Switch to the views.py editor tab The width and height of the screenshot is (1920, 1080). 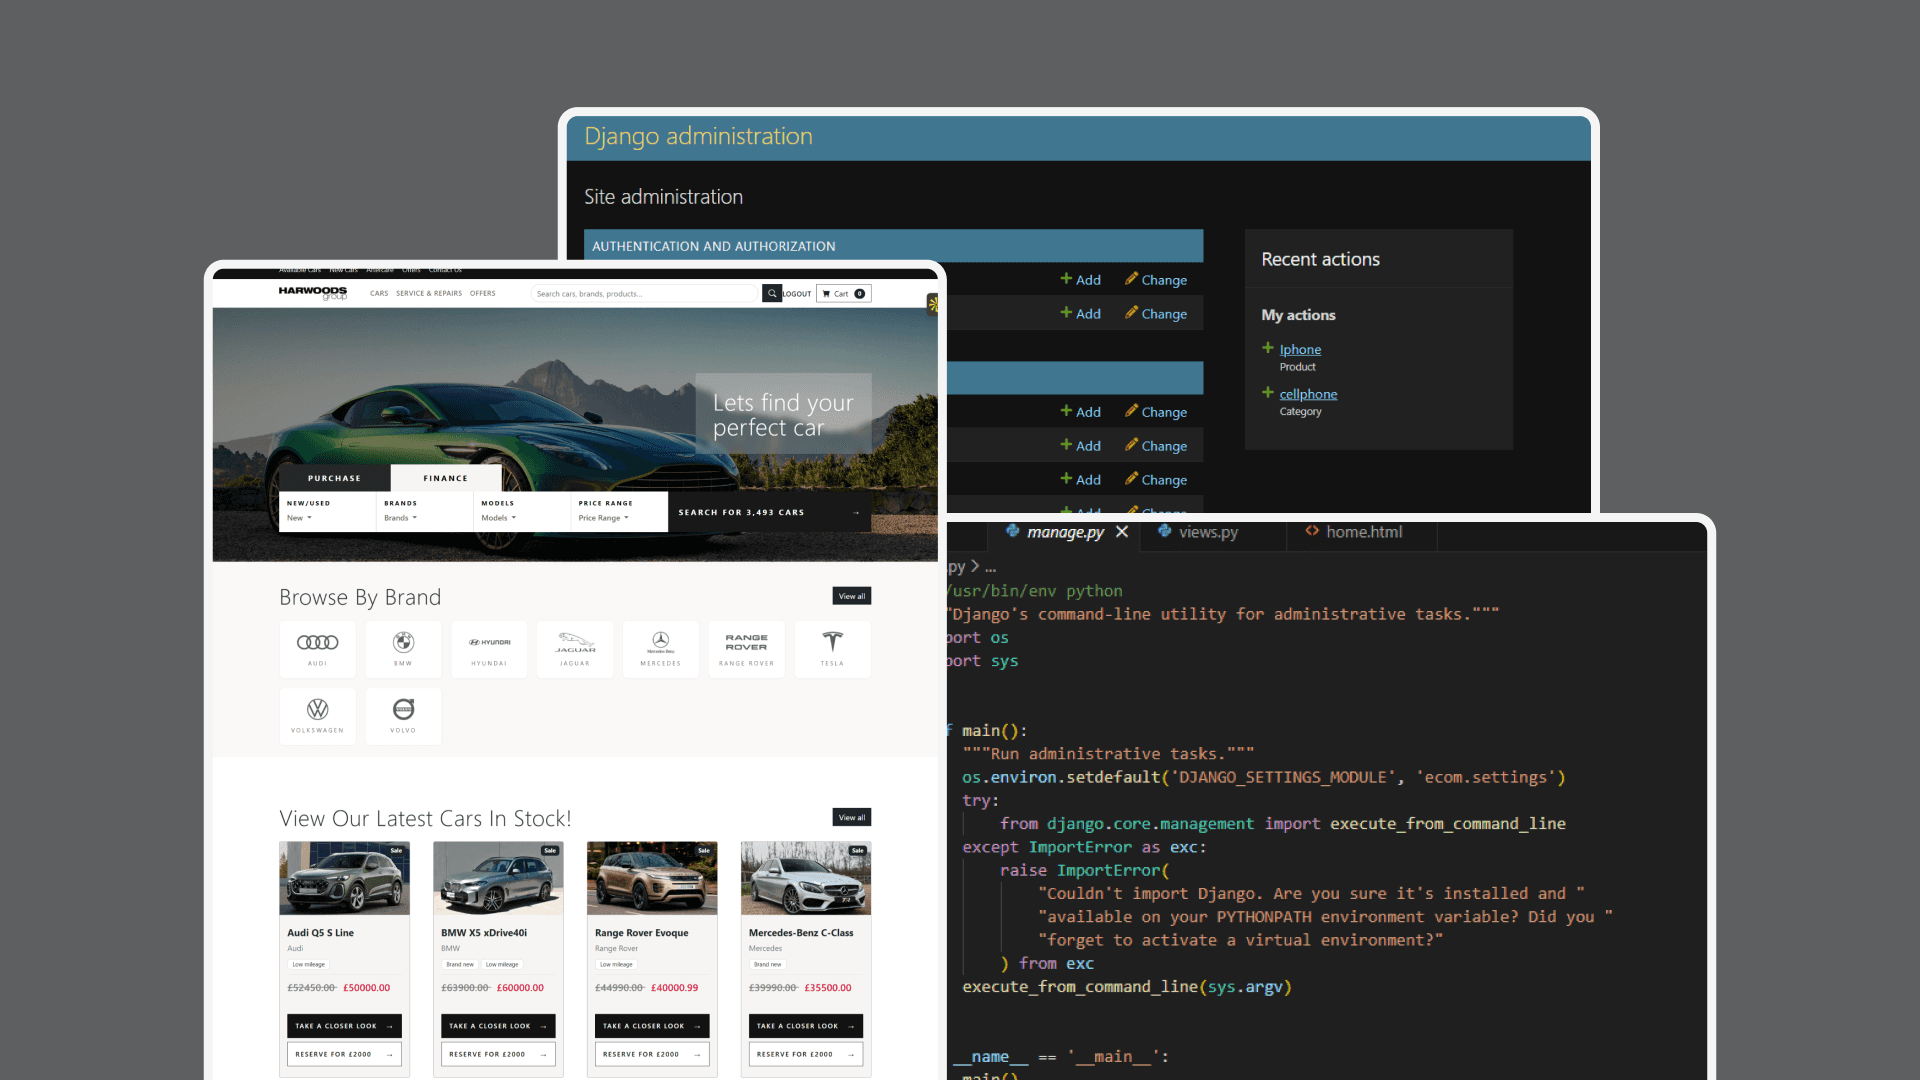1207,532
